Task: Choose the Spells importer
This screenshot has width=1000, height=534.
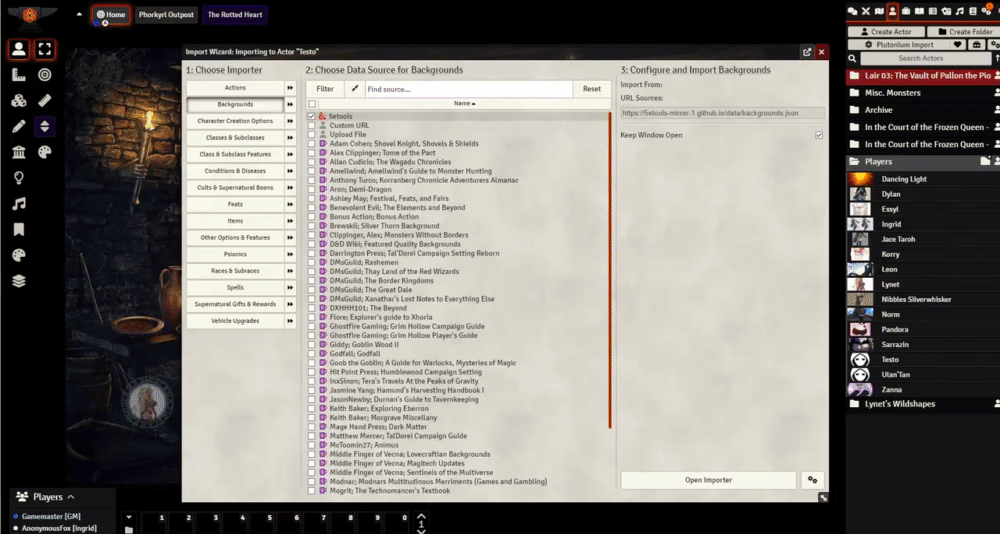Action: click(x=235, y=287)
